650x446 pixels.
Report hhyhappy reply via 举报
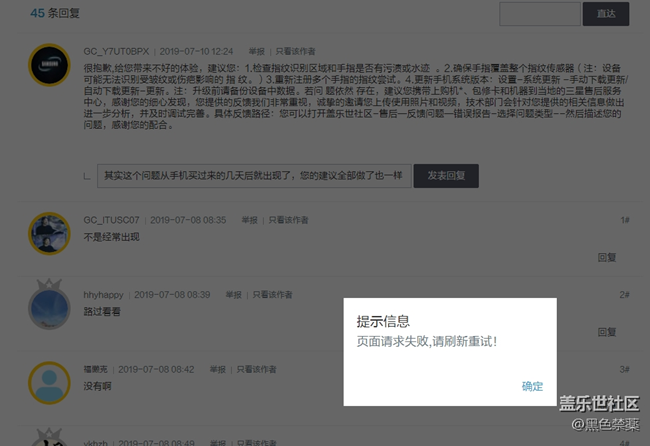(234, 295)
